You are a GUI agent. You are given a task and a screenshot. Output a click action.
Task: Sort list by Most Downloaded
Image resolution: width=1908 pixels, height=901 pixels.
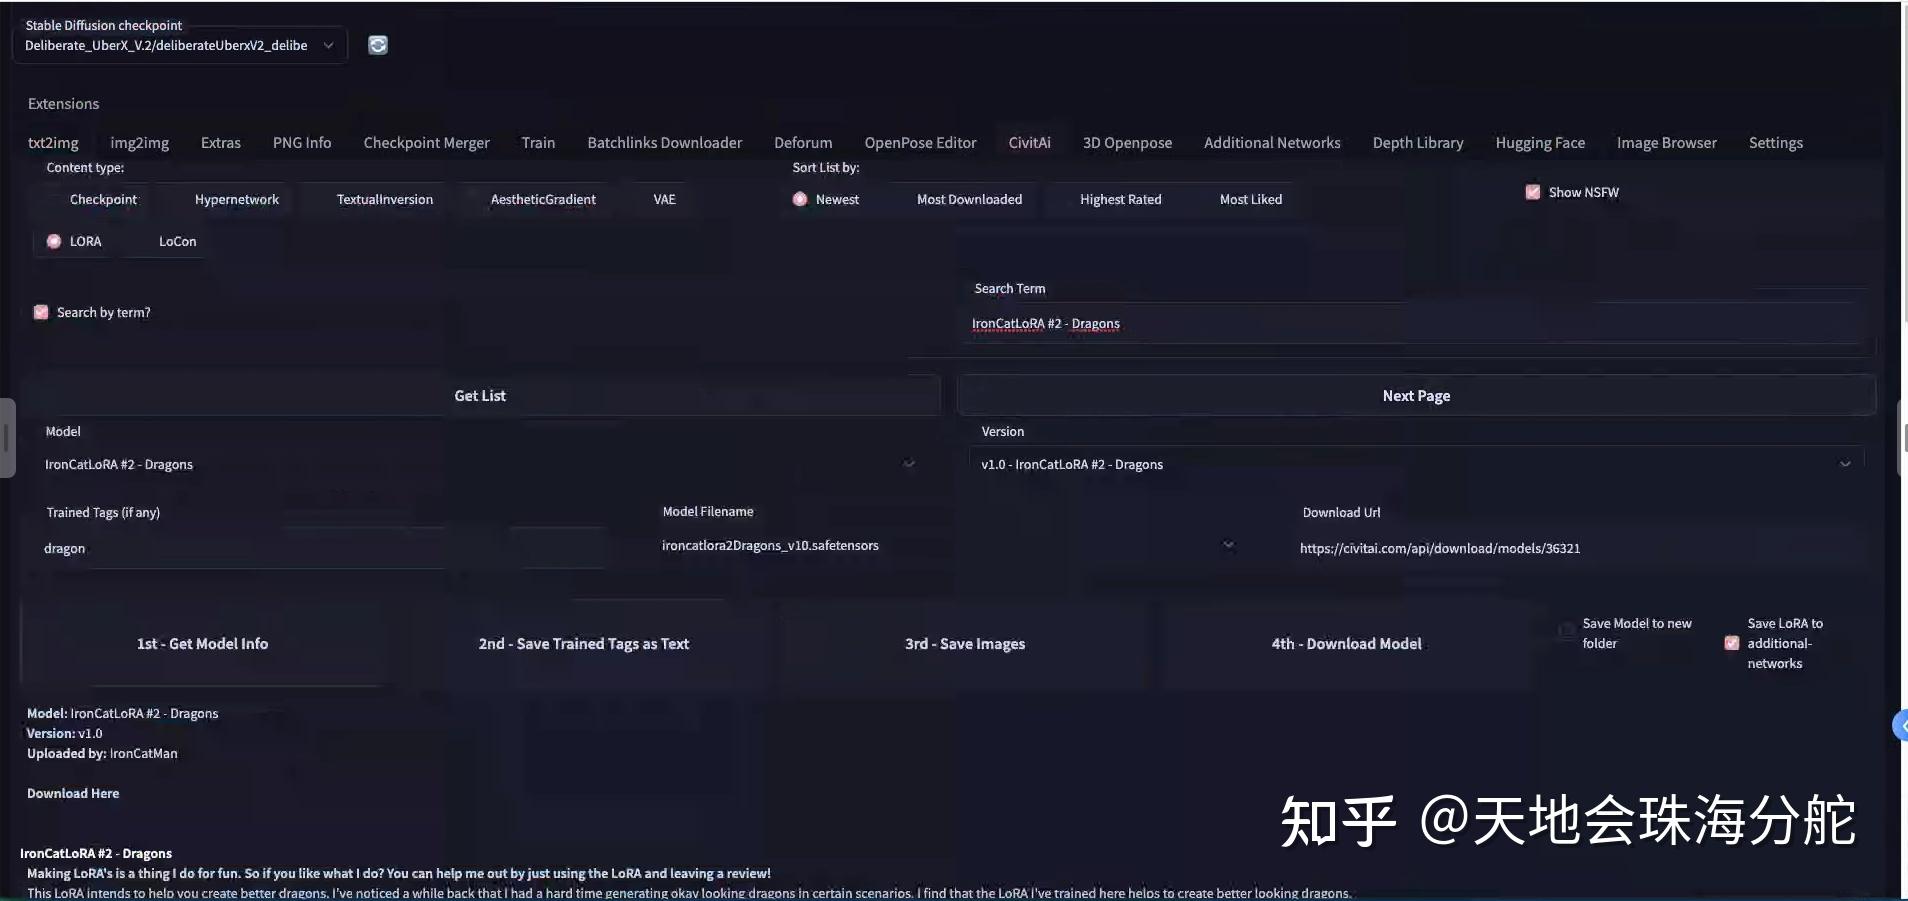tap(968, 199)
